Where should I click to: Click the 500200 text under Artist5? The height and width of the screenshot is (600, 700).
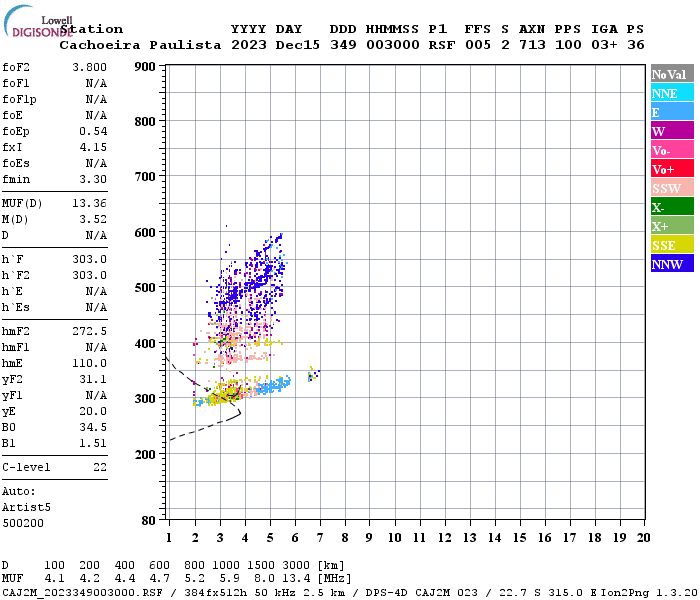tap(23, 523)
